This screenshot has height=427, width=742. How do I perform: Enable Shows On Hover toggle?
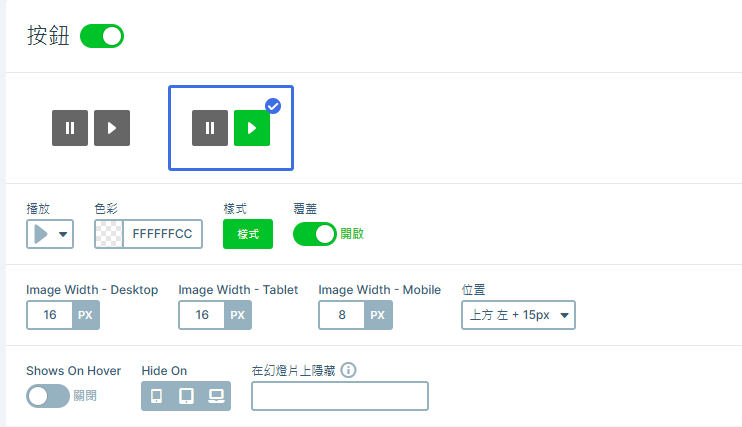click(48, 396)
